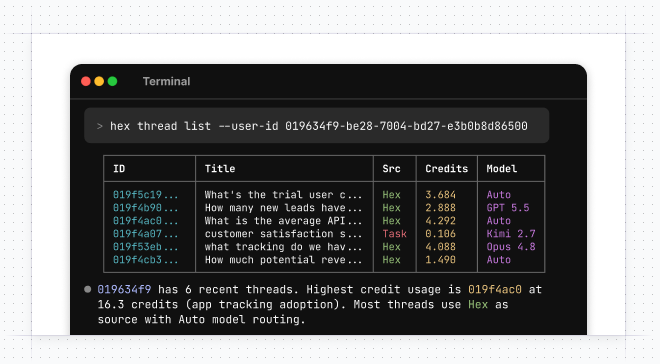Click the Opus 4.8 model cell
Viewport: 660px width, 364px height.
point(511,247)
